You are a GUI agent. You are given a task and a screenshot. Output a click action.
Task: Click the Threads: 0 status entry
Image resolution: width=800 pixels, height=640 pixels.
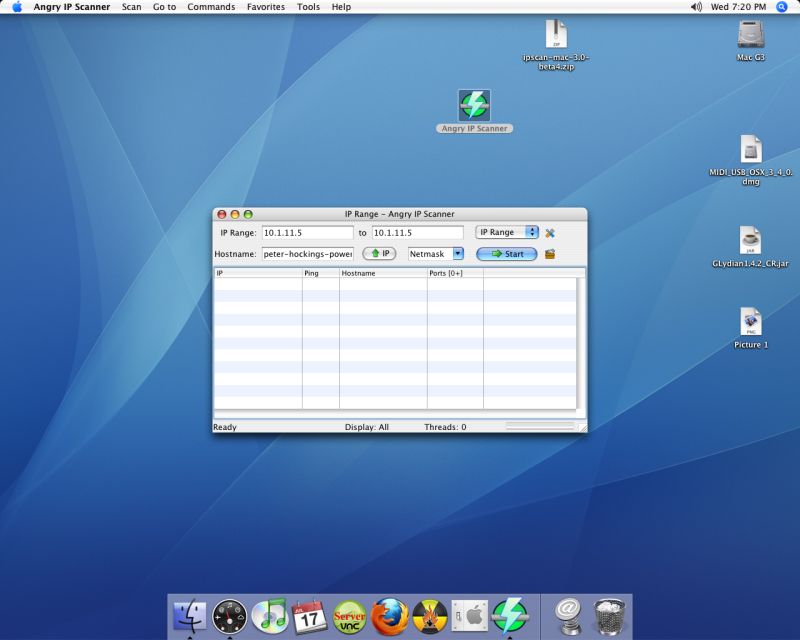click(445, 427)
